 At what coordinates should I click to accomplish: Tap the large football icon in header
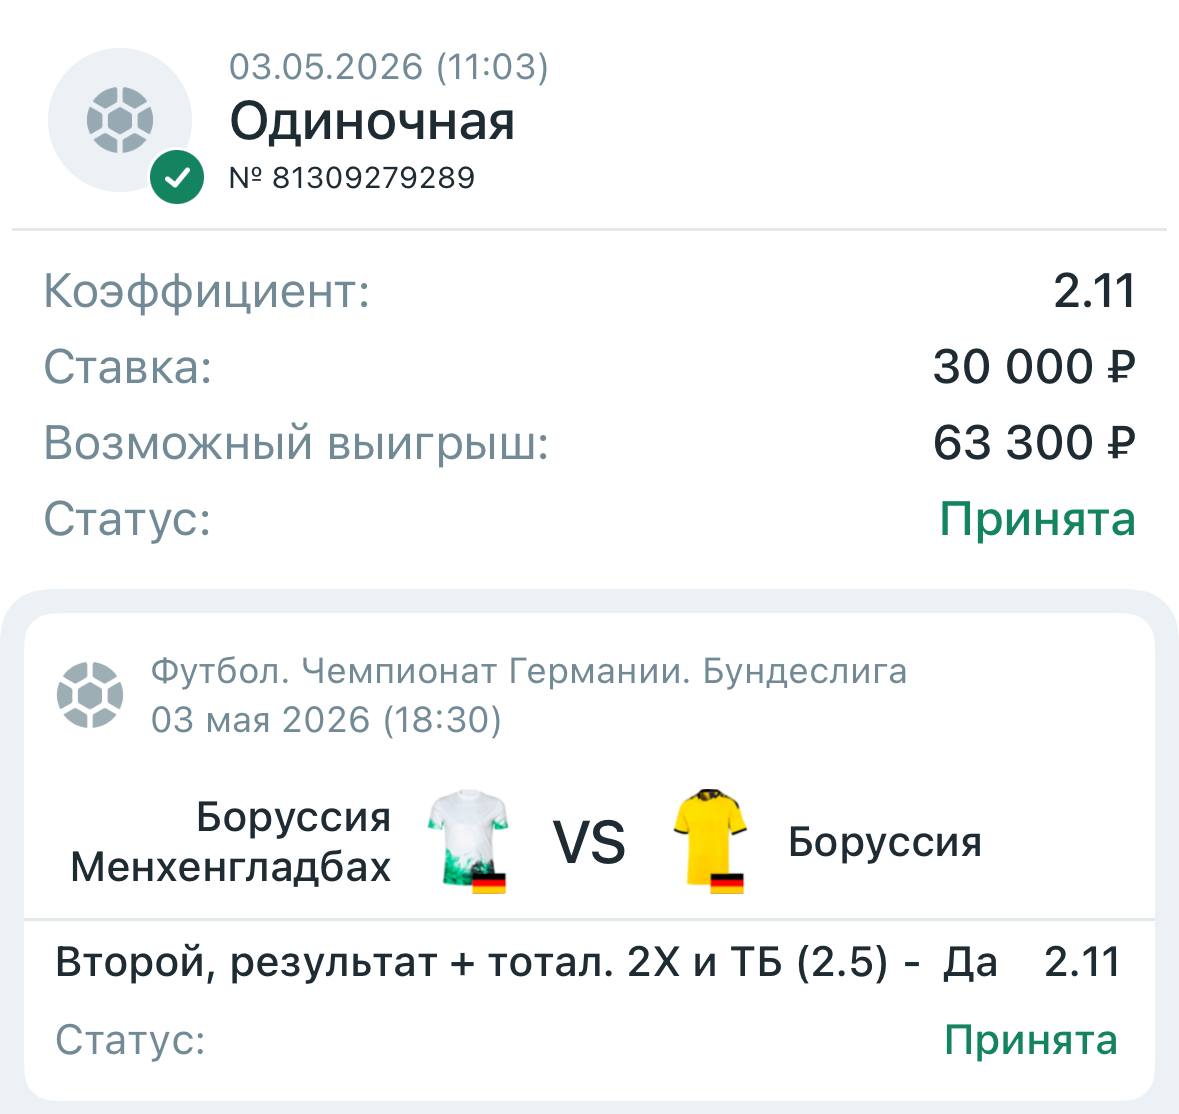pos(120,120)
